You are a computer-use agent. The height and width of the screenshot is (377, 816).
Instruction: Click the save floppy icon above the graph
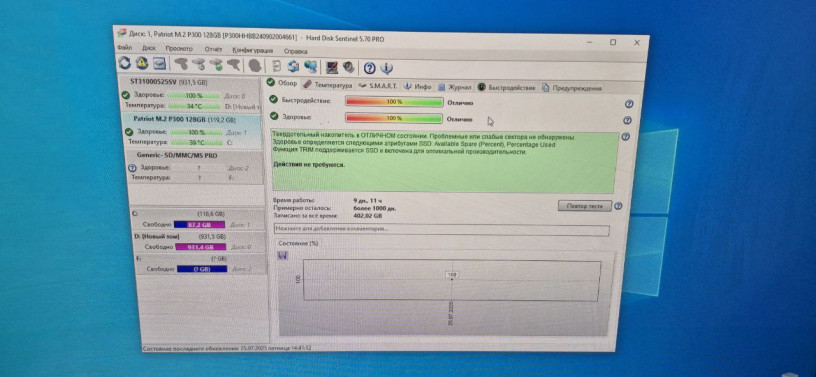coord(283,255)
